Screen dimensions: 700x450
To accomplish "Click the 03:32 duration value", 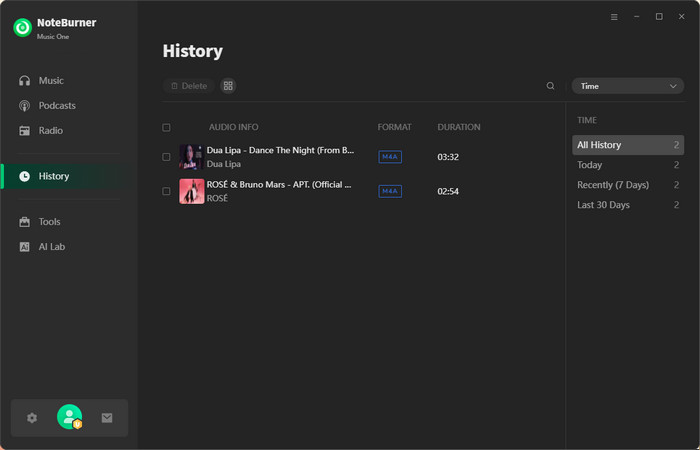I will (x=448, y=157).
